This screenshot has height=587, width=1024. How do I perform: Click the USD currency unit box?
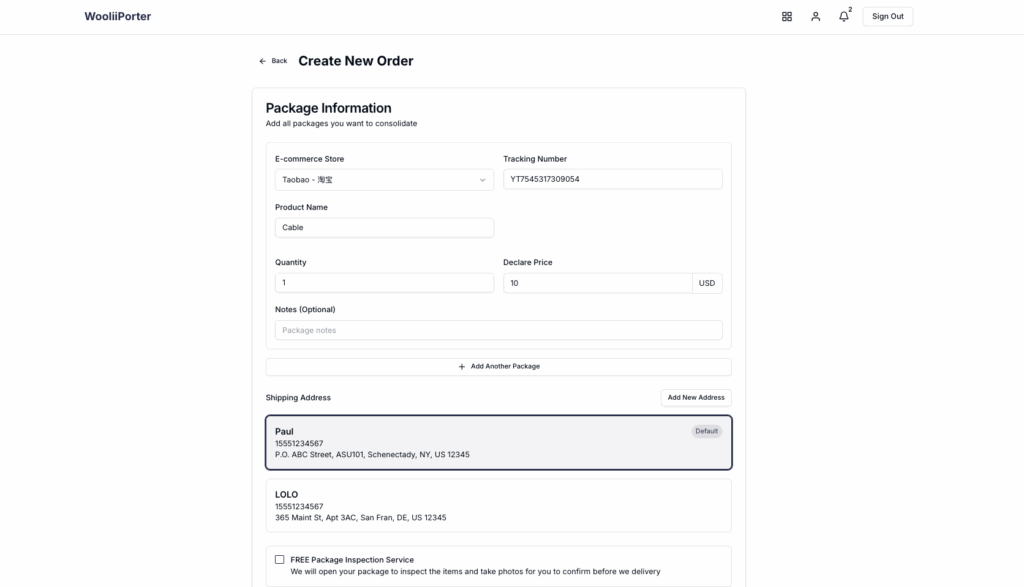click(x=707, y=283)
